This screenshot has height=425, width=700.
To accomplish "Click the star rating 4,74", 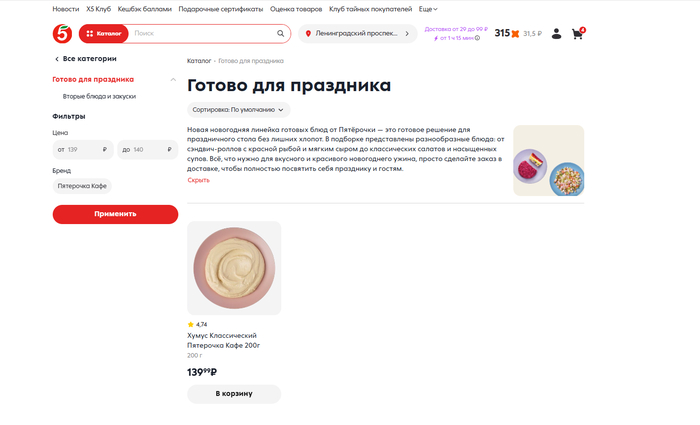I will click(197, 324).
